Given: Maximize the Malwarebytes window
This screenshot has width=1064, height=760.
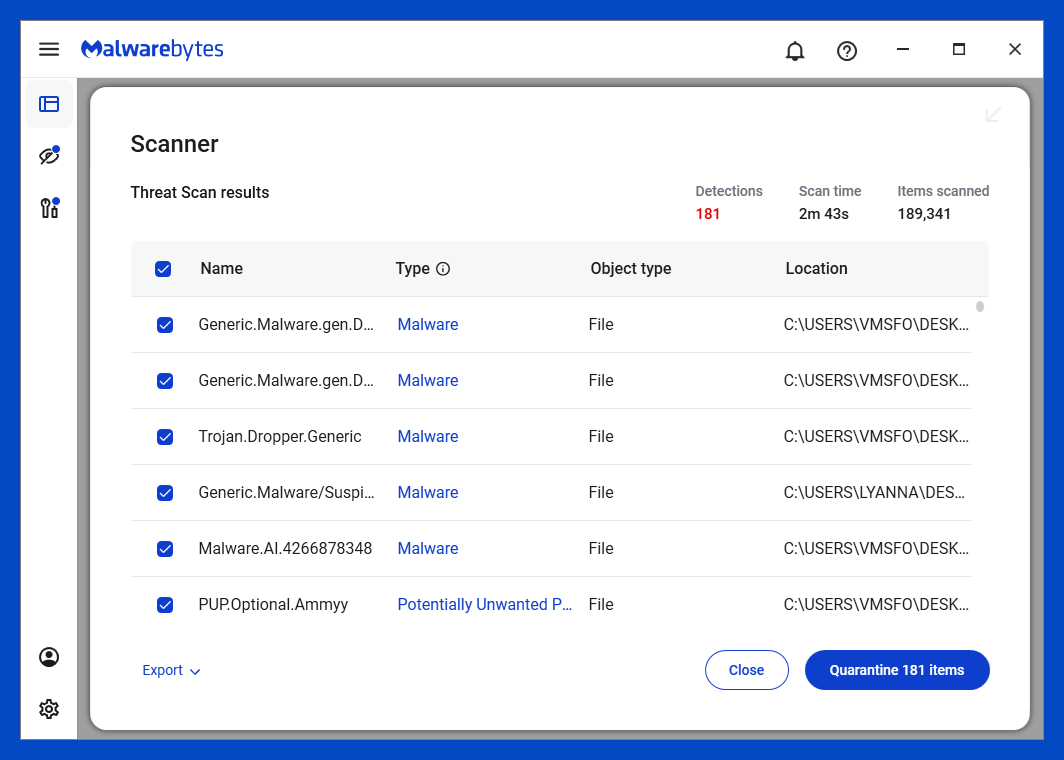Looking at the screenshot, I should (959, 49).
